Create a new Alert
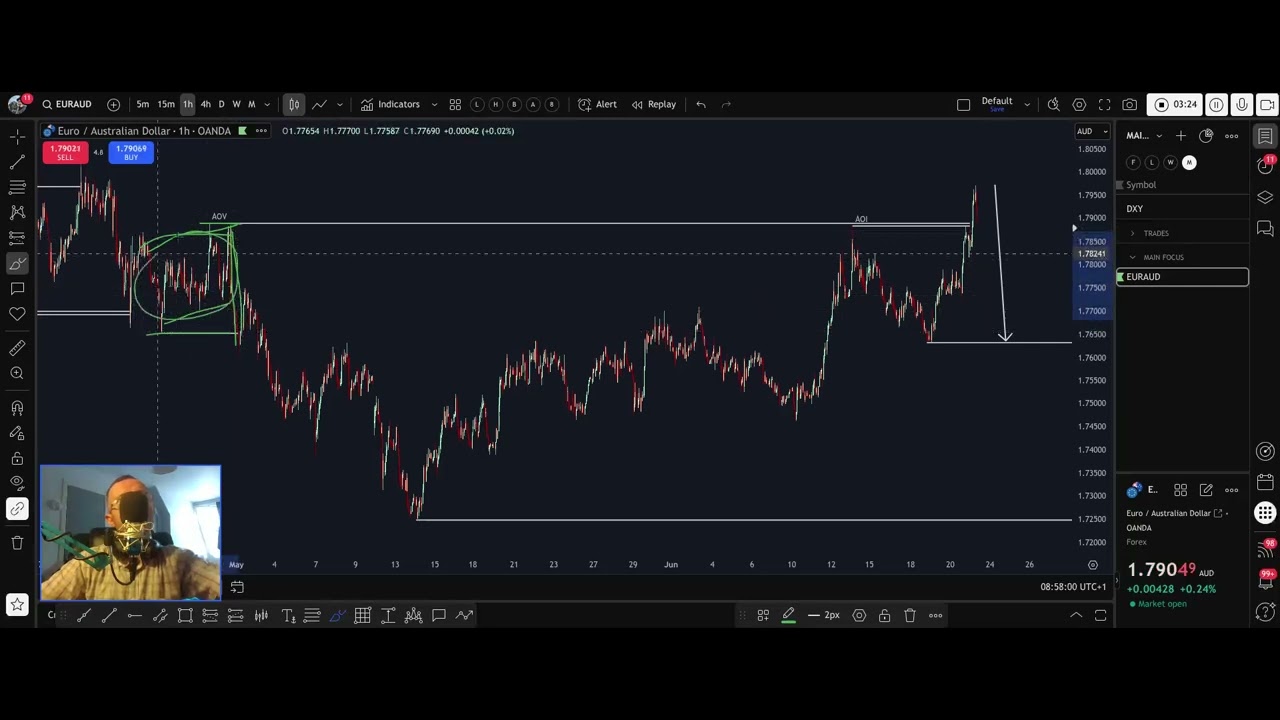The width and height of the screenshot is (1280, 720). tap(597, 104)
